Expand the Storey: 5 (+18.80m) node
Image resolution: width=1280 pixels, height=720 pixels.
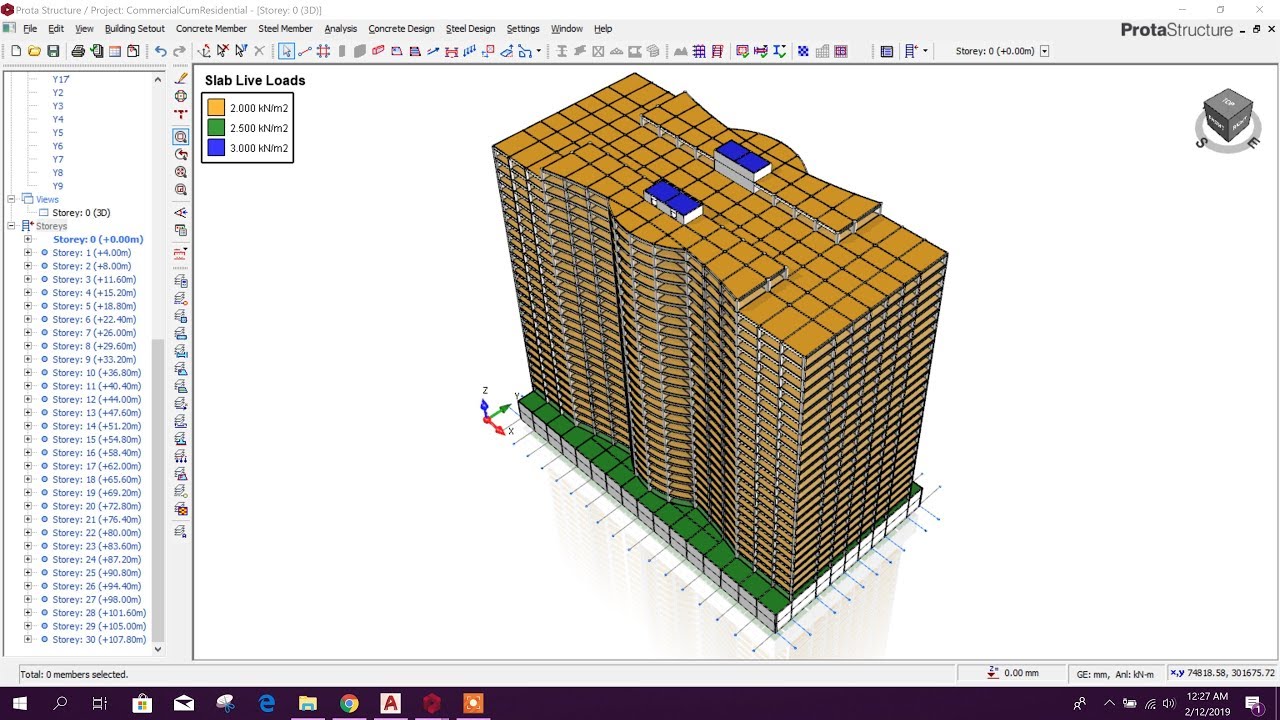tap(28, 305)
